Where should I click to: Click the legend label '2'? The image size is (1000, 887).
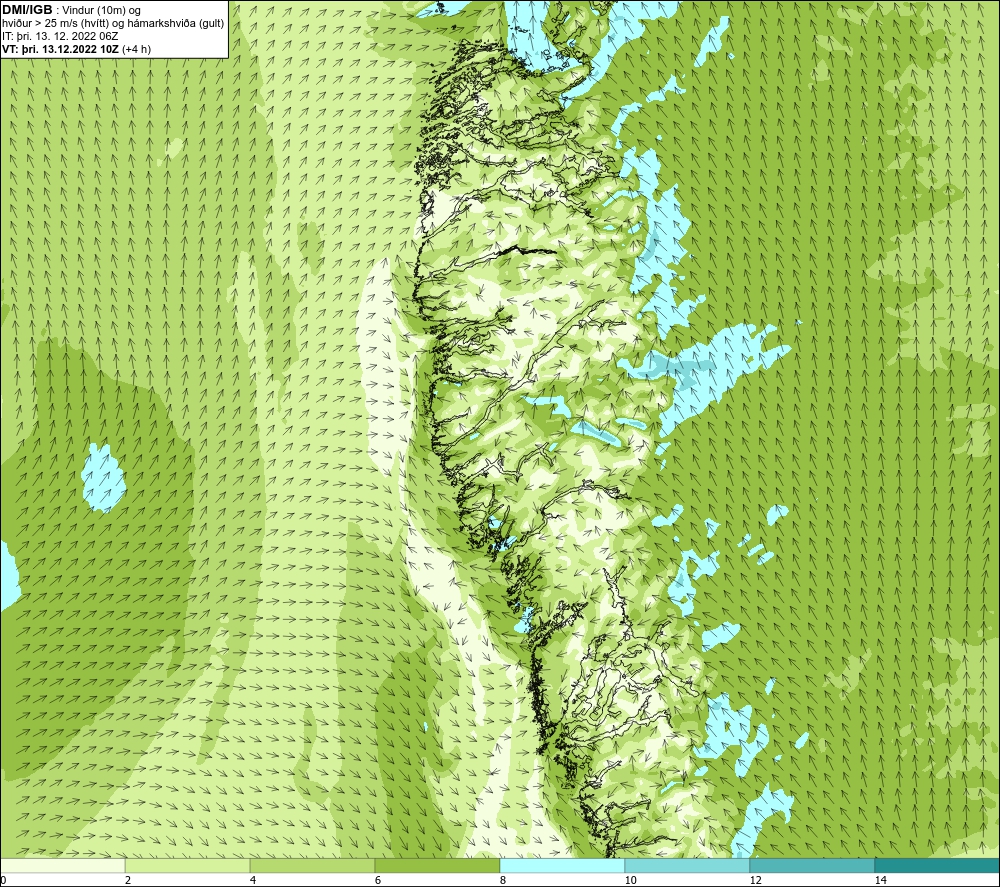[128, 880]
